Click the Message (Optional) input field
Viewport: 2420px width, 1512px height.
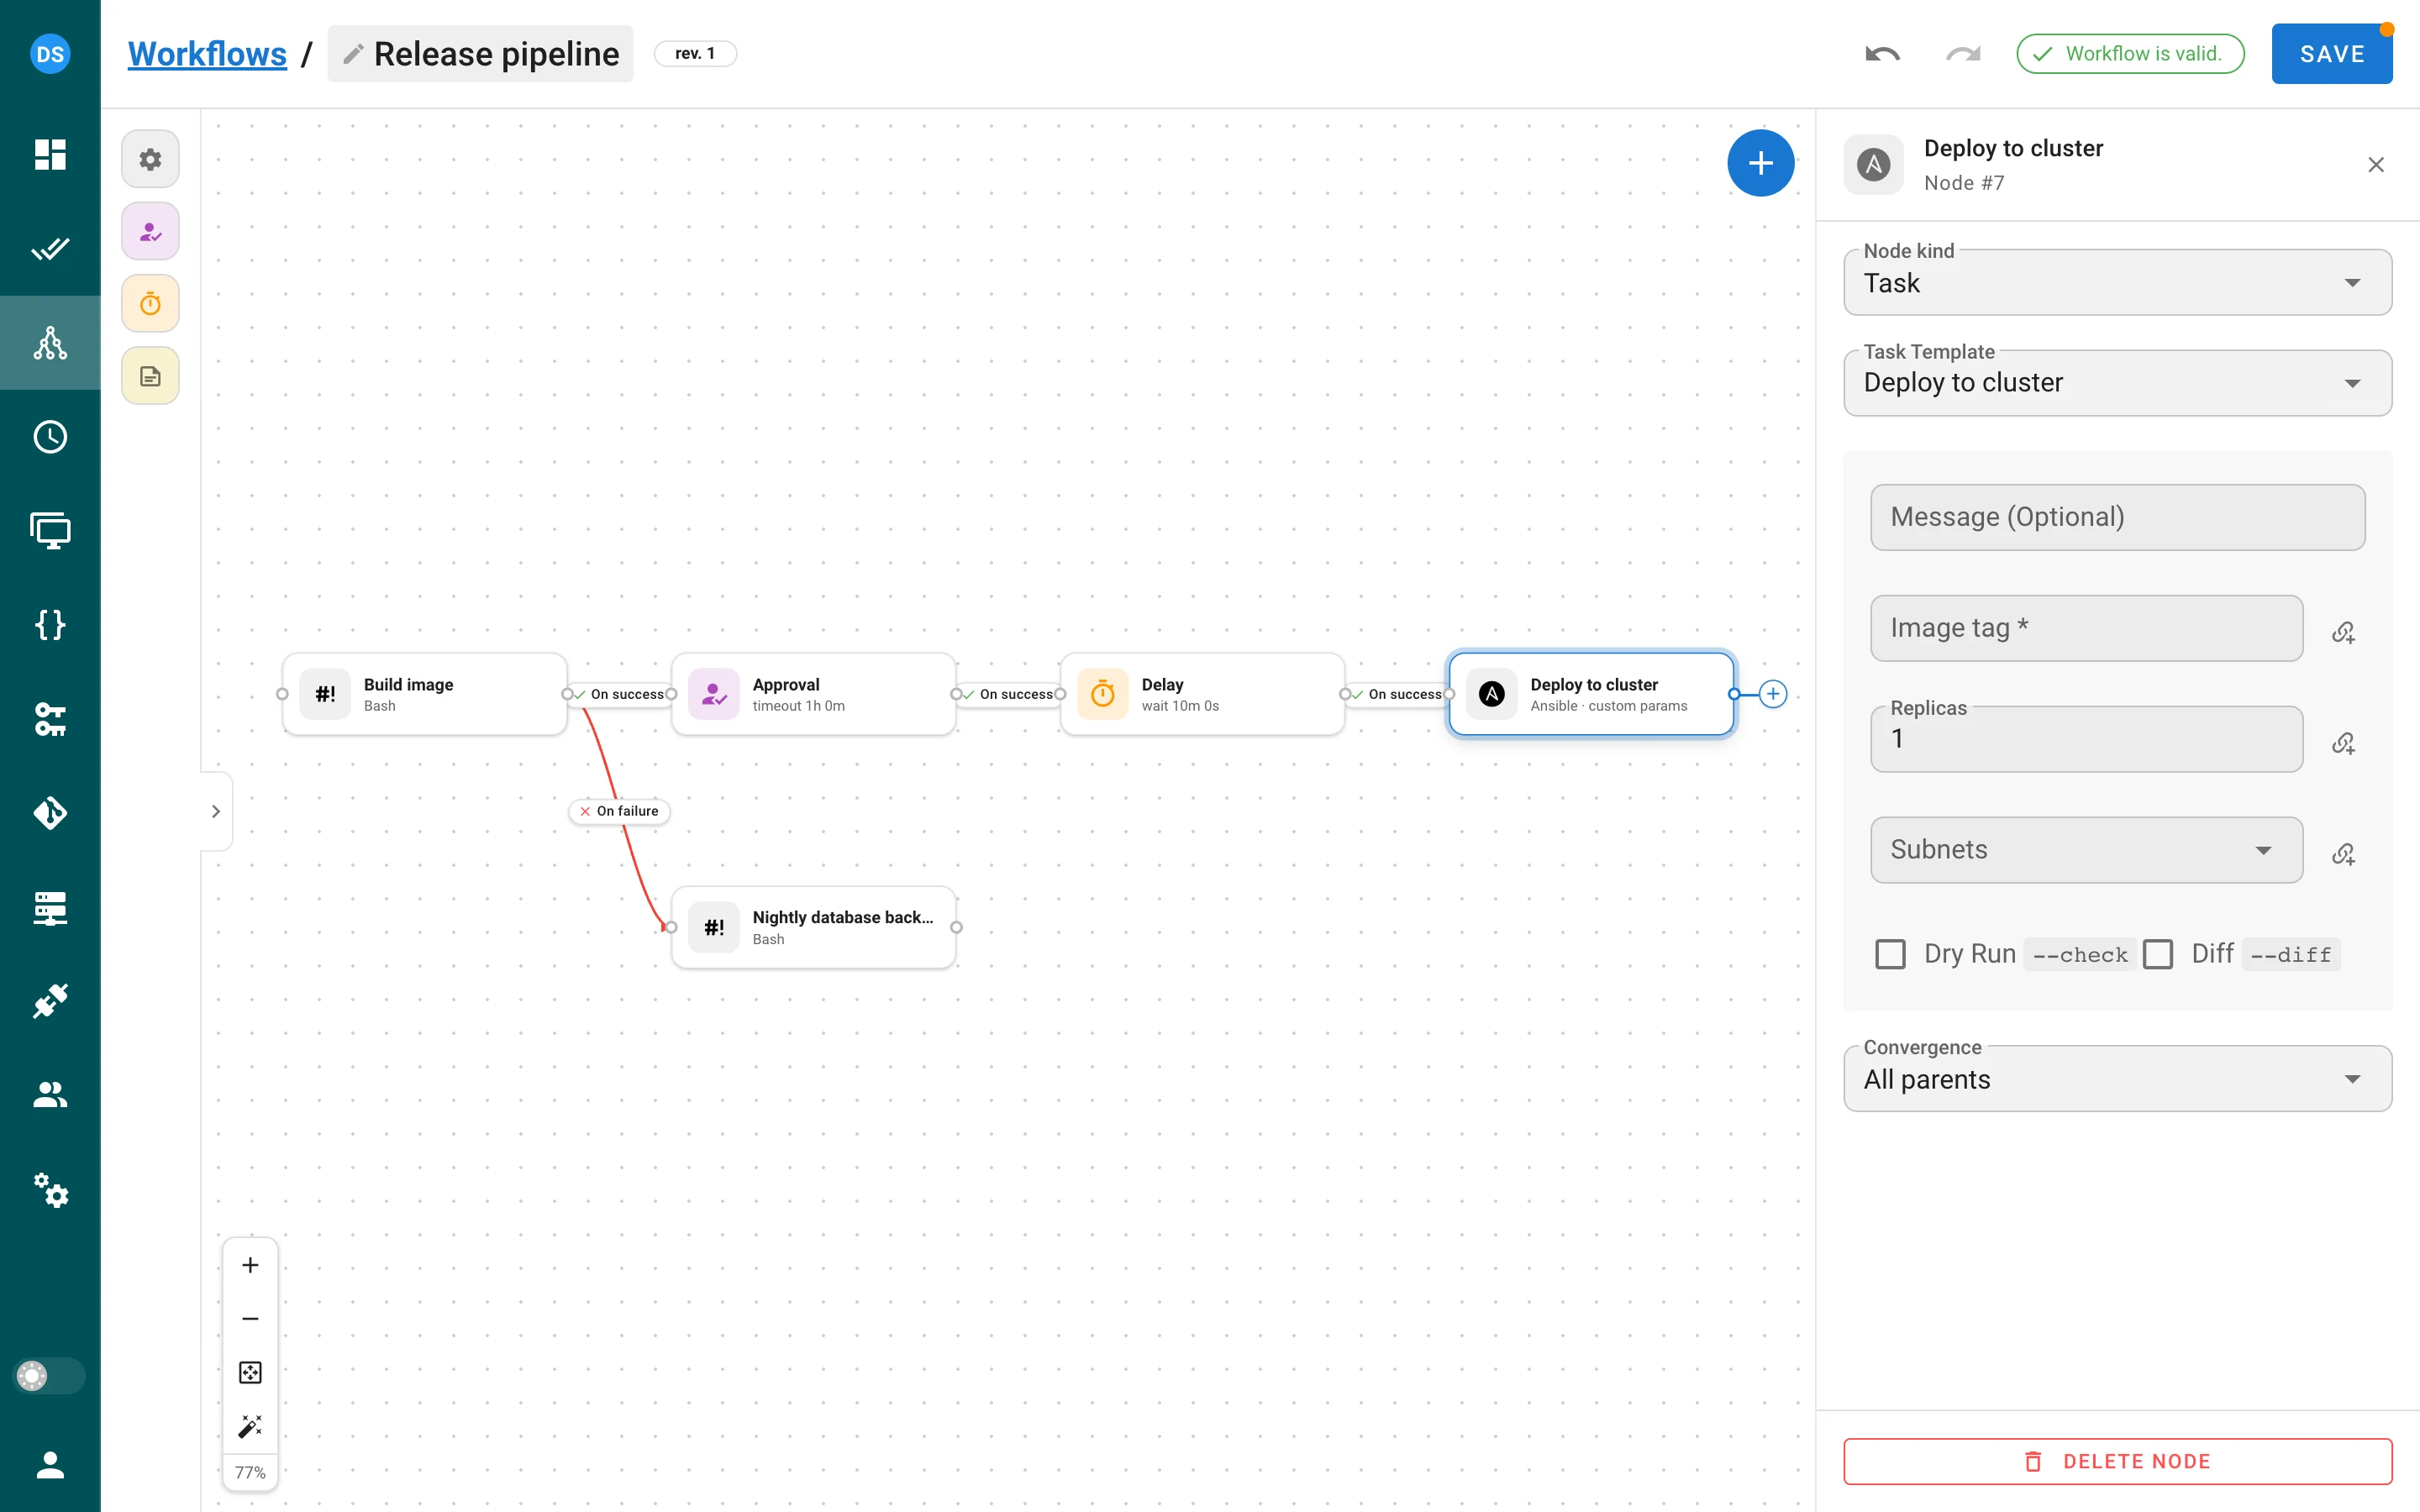(x=2117, y=517)
